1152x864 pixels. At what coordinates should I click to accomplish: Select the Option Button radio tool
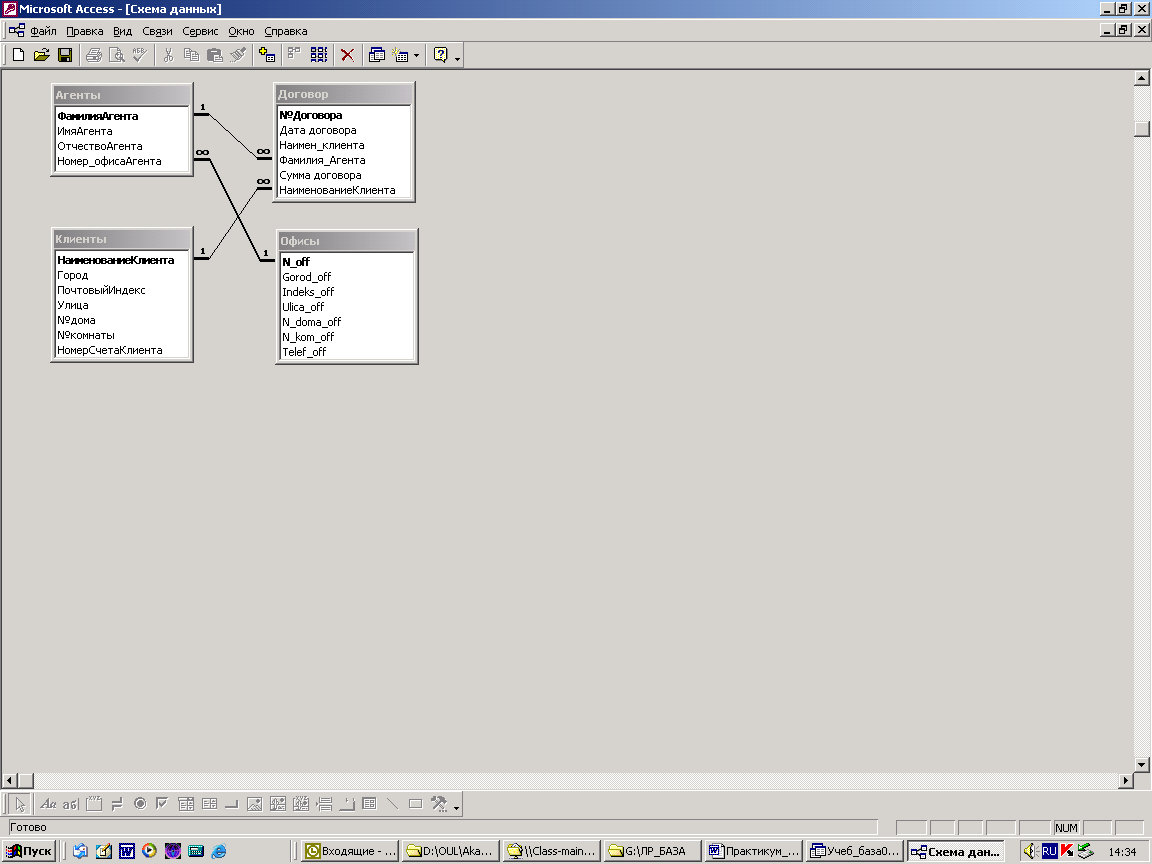point(140,804)
